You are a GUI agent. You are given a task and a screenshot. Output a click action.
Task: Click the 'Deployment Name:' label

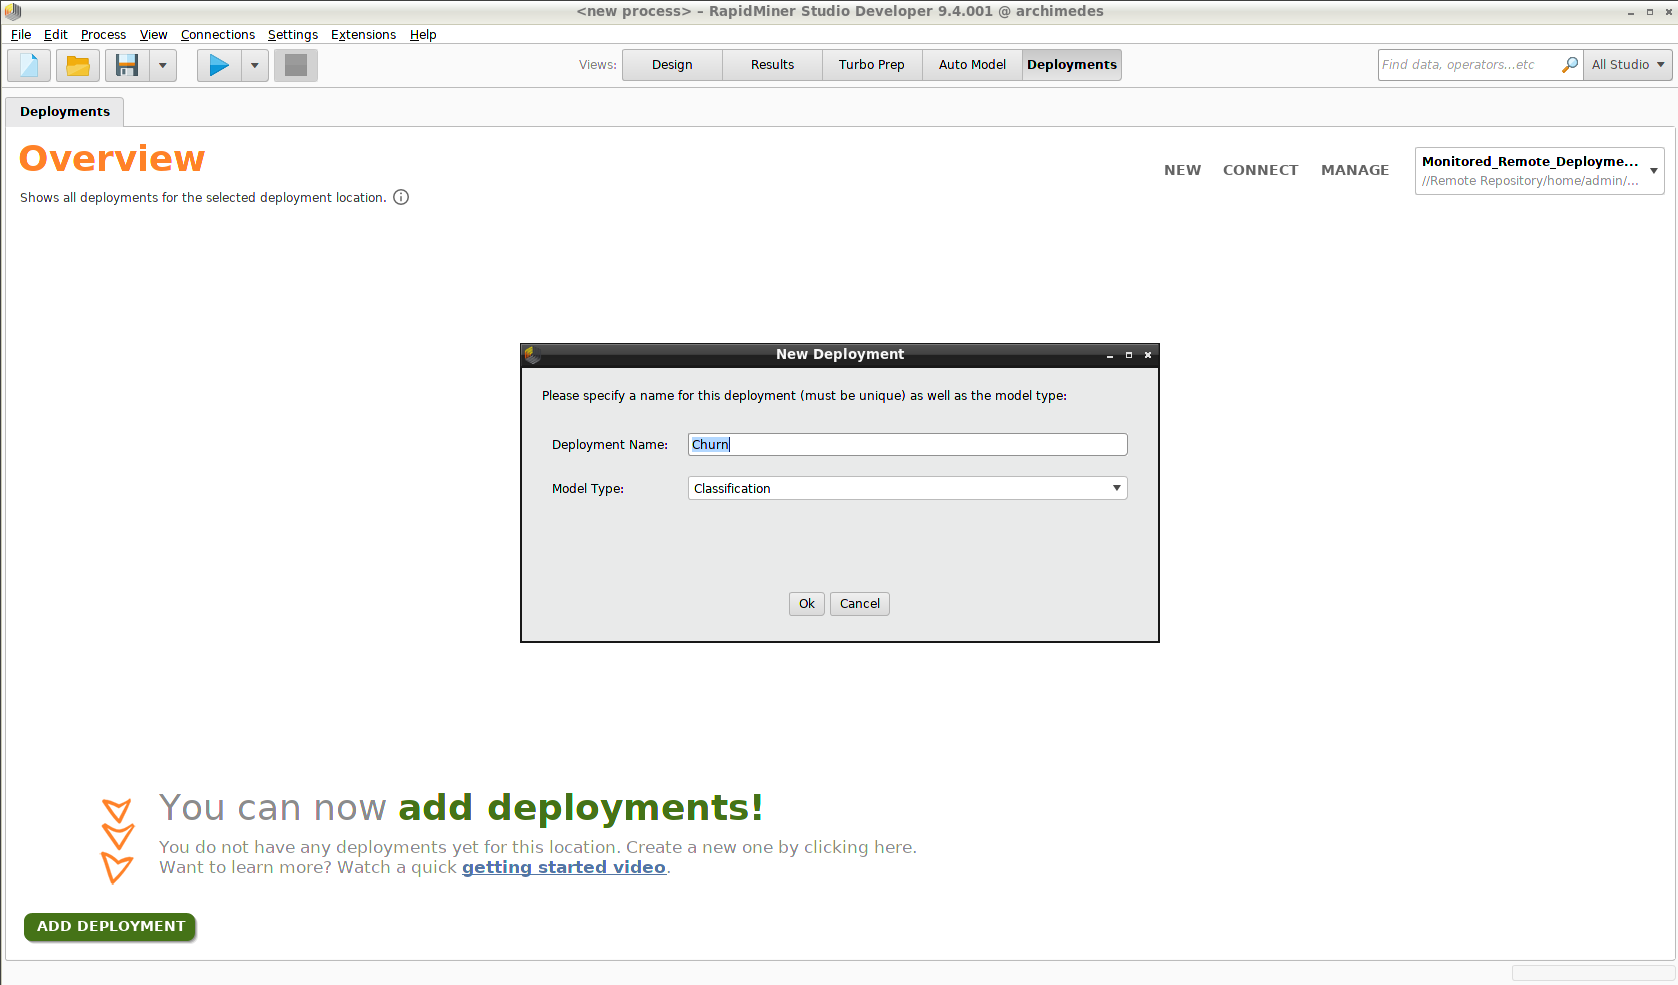[x=610, y=445]
